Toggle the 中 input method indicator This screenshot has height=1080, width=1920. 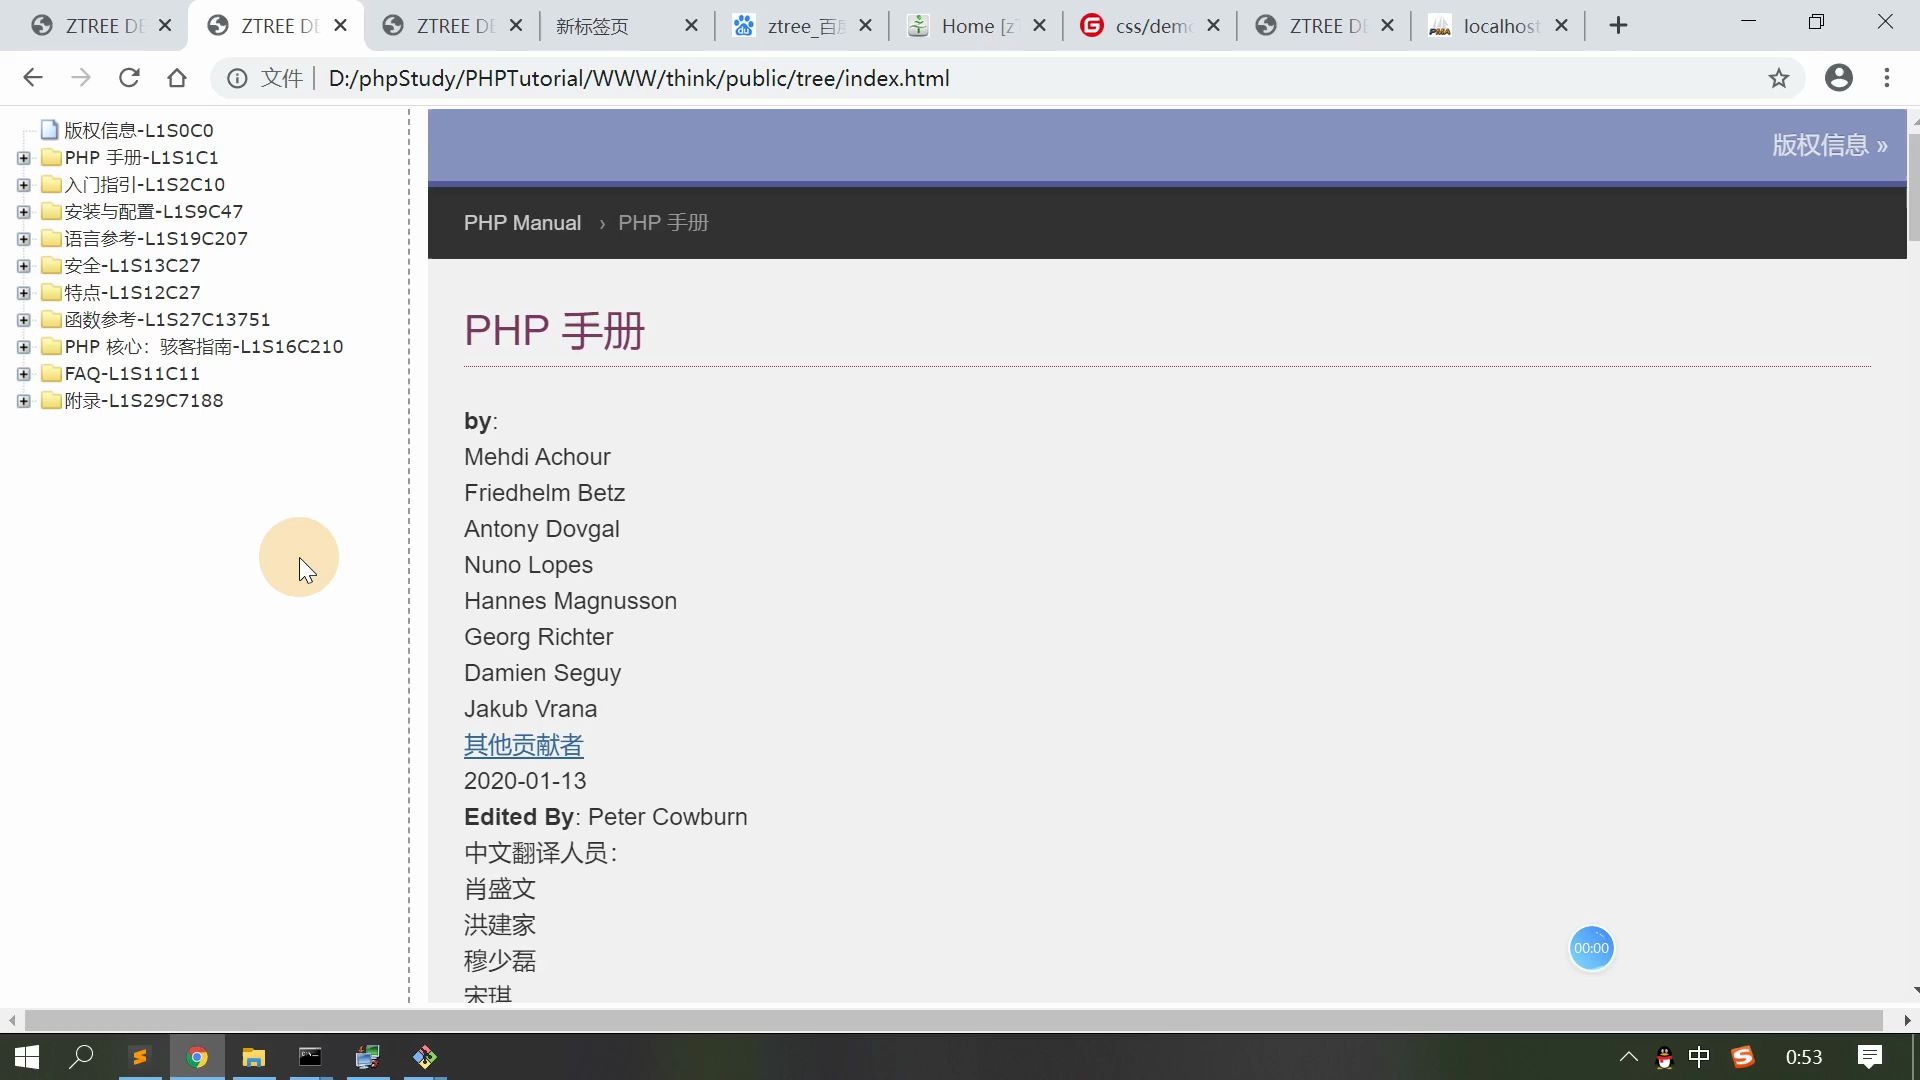click(x=1700, y=1057)
